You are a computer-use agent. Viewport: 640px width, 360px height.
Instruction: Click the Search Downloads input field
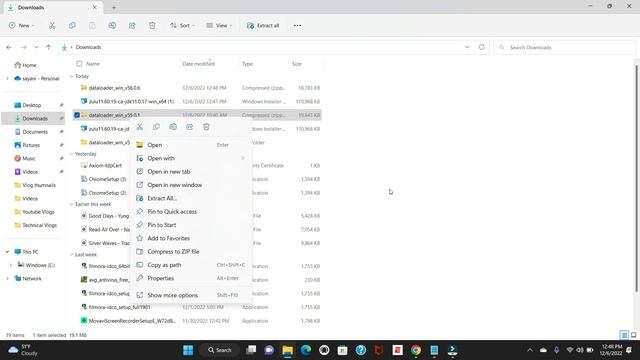564,47
